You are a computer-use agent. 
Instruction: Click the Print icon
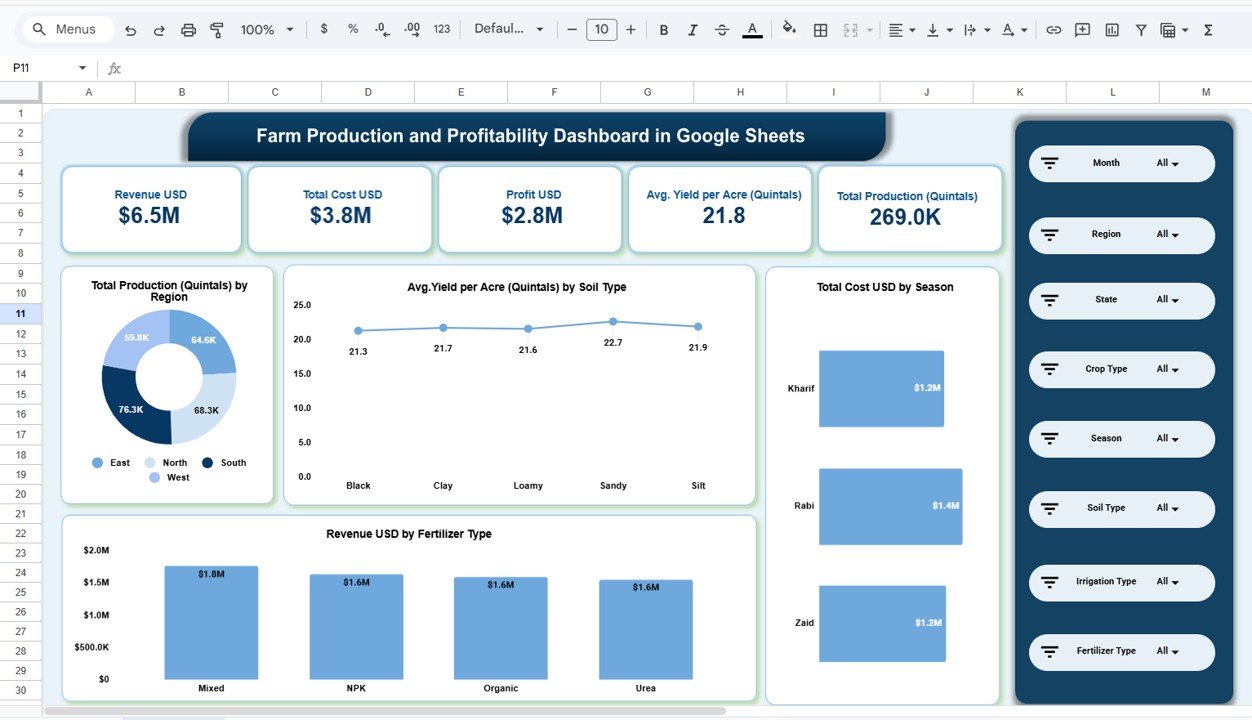click(188, 30)
